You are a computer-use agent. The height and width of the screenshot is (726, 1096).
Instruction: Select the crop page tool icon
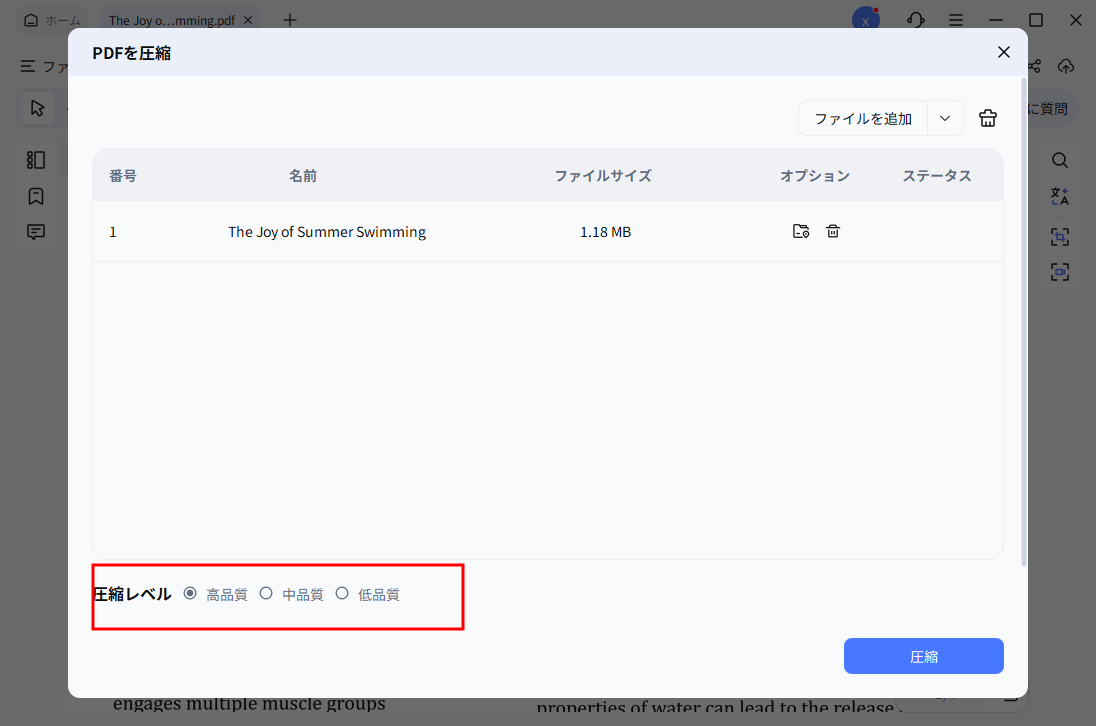coord(1060,236)
